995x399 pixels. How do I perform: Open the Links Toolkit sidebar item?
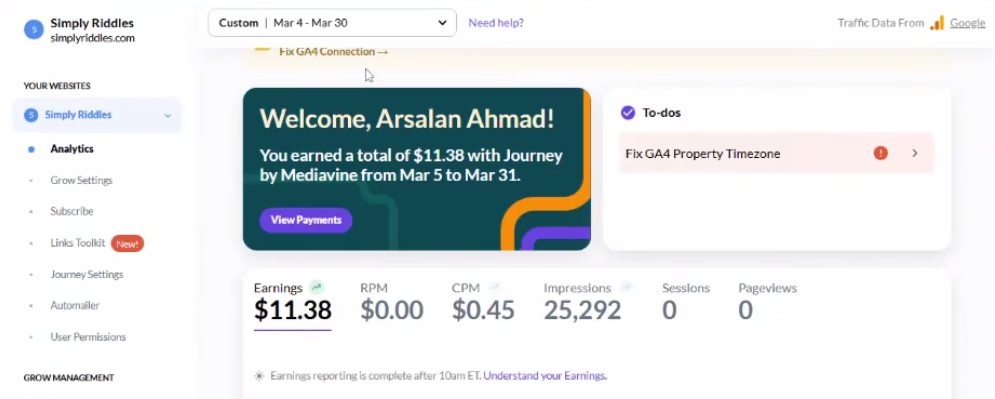coord(78,243)
